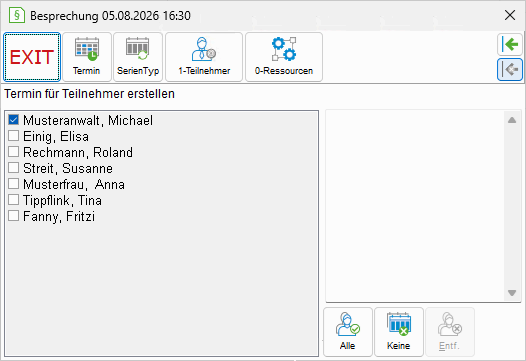This screenshot has height=361, width=526.
Task: Check the Fanny, Fritzi checkbox
Action: (x=13, y=216)
